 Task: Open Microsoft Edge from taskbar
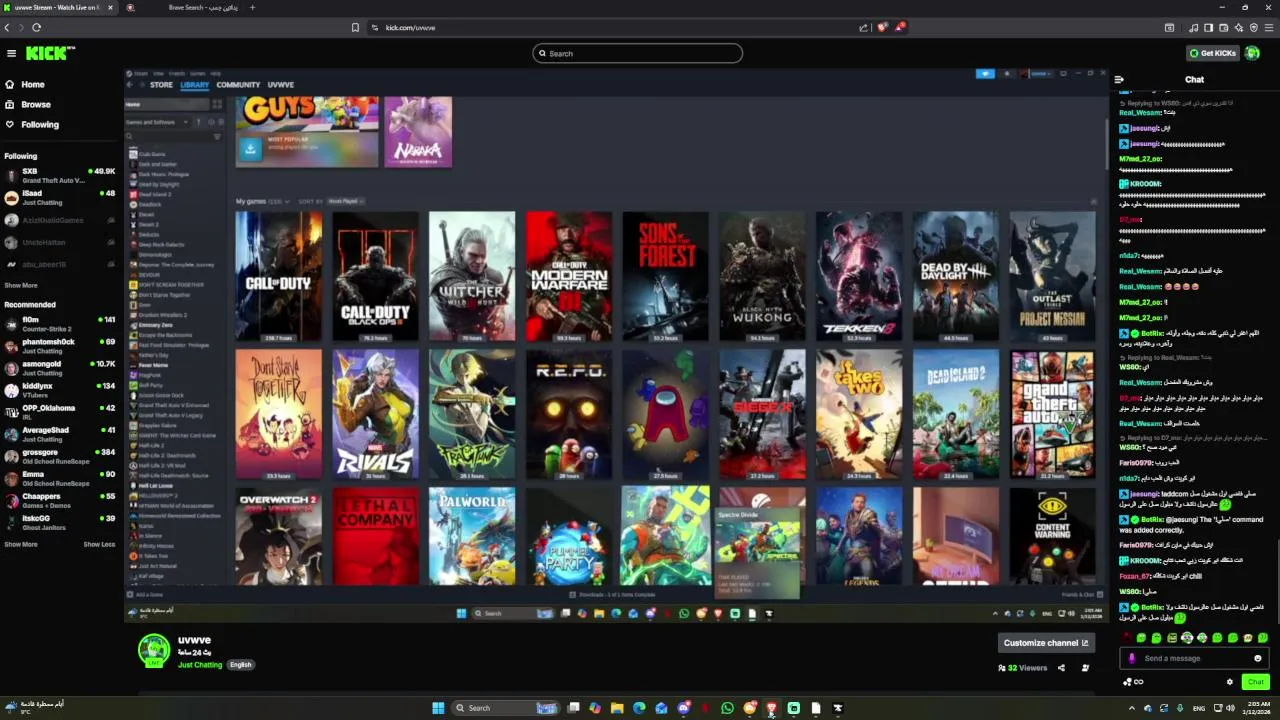coord(639,708)
